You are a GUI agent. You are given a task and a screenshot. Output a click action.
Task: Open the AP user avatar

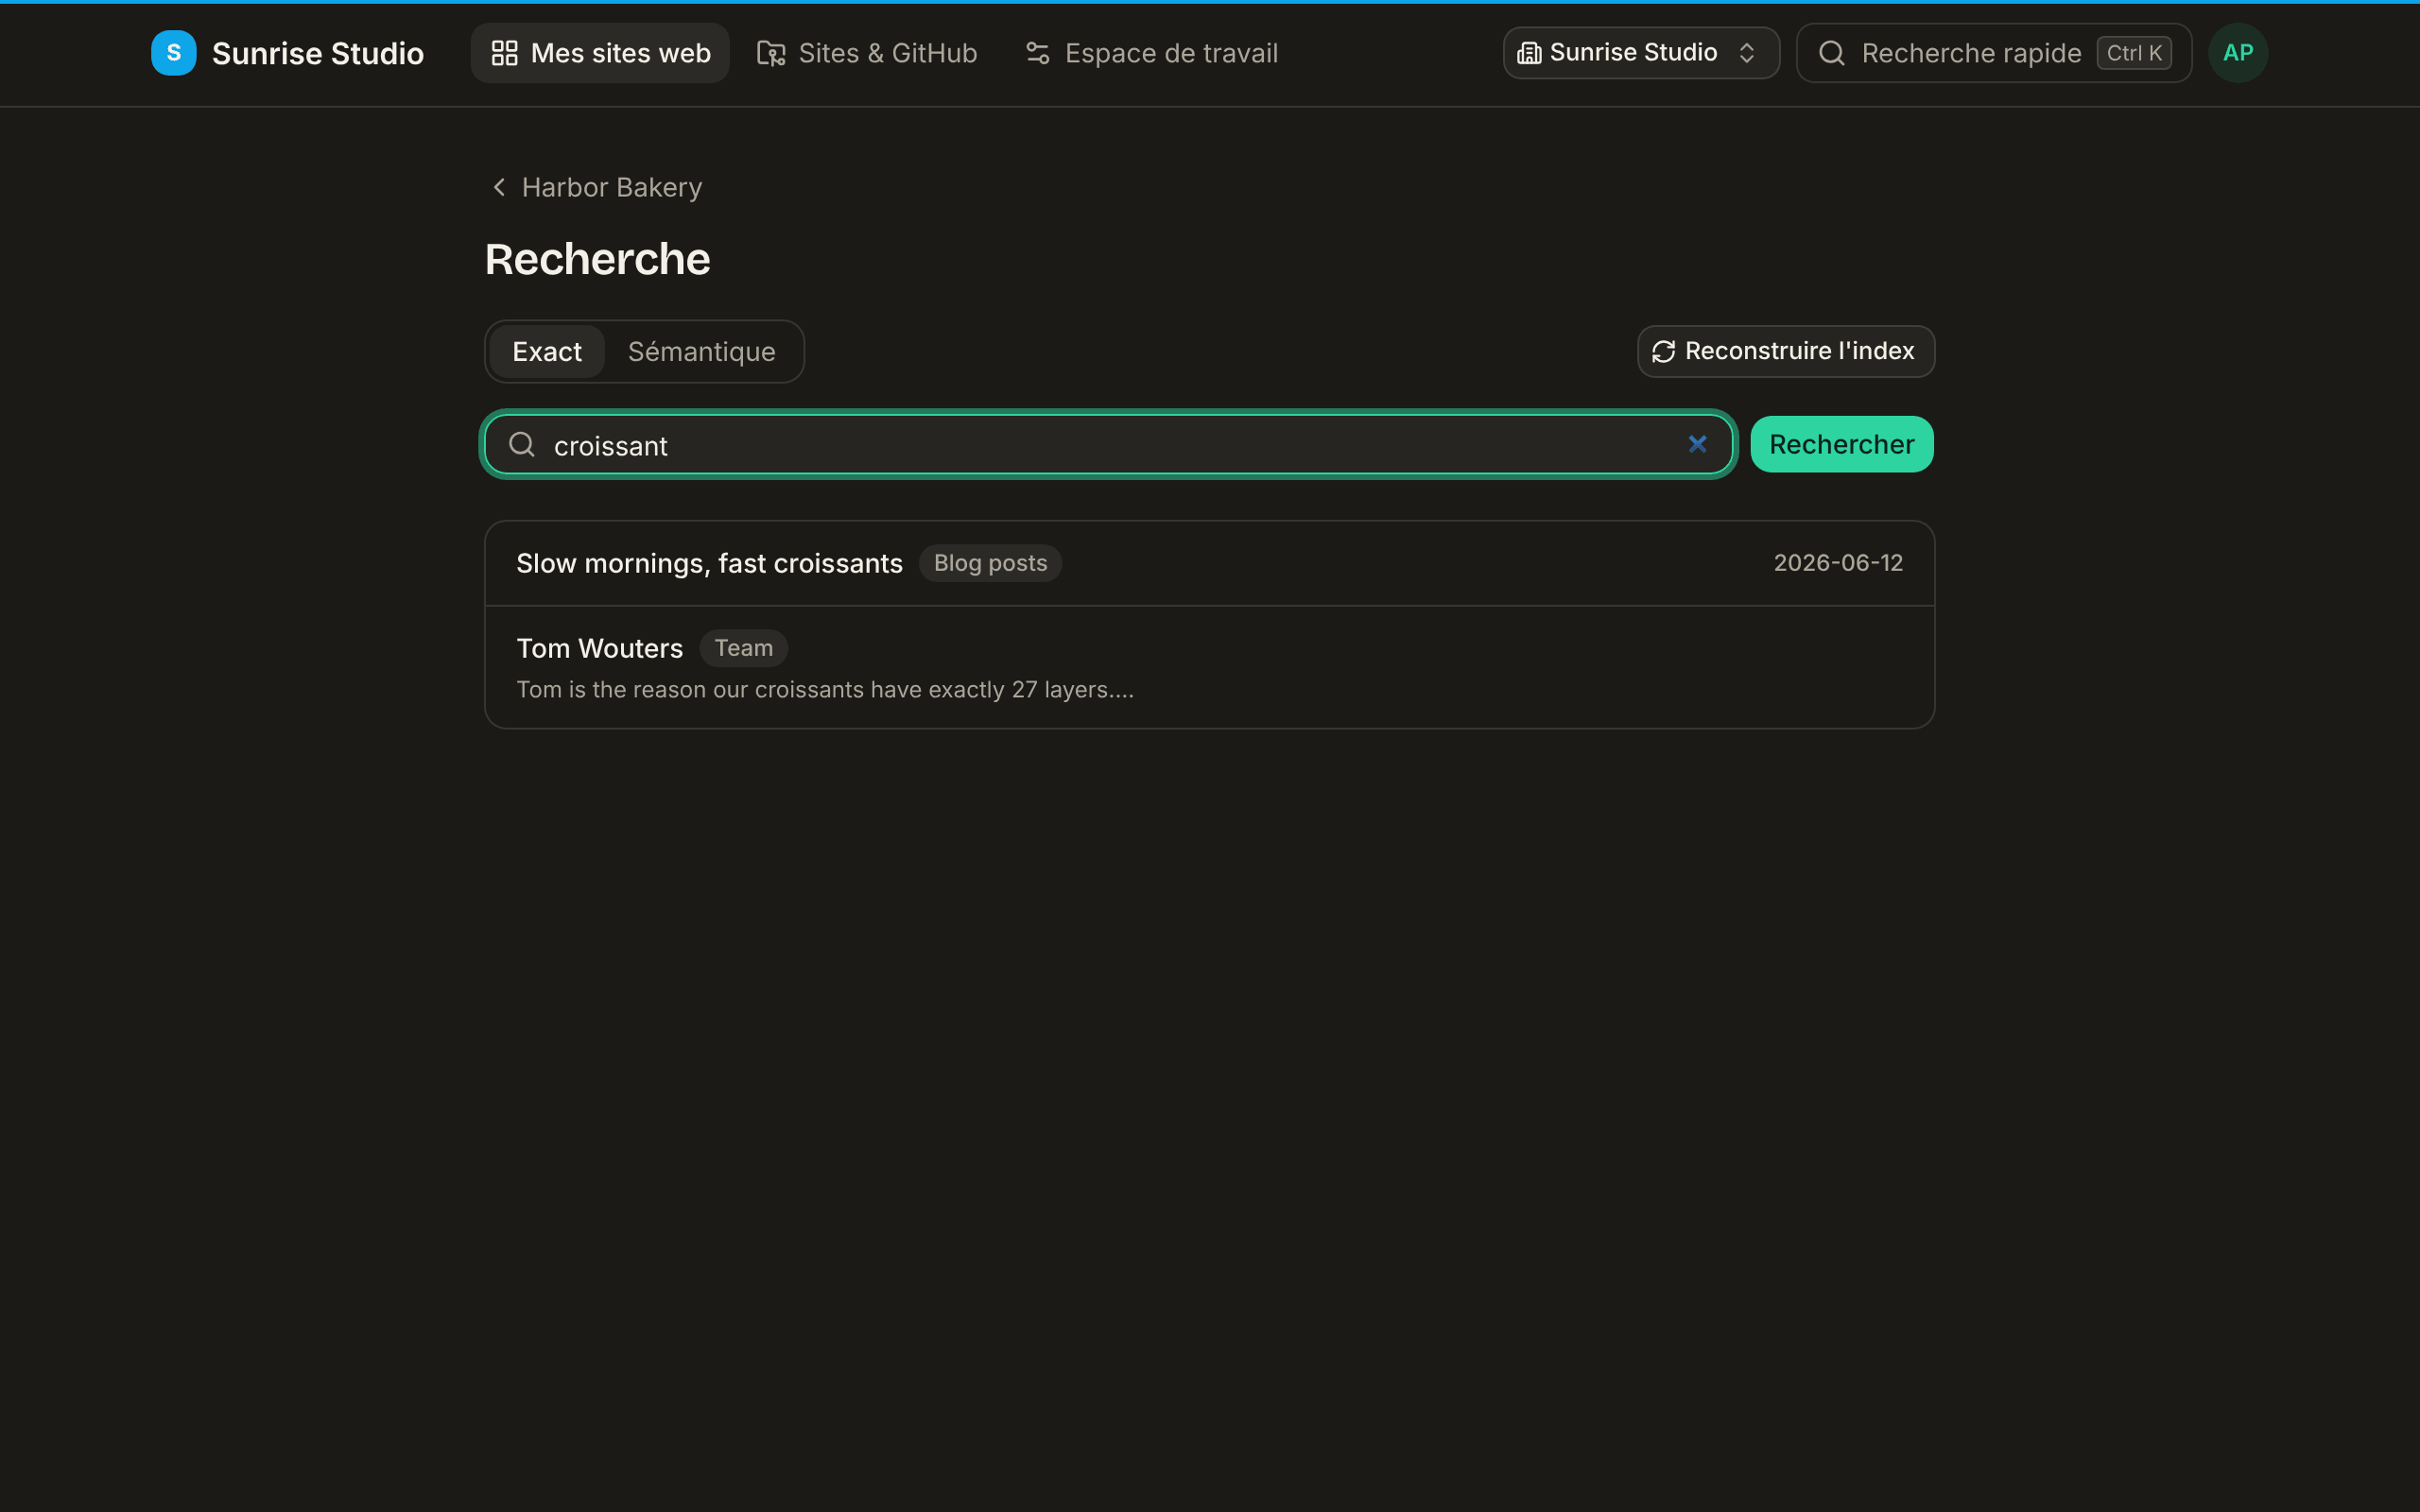pos(2238,53)
